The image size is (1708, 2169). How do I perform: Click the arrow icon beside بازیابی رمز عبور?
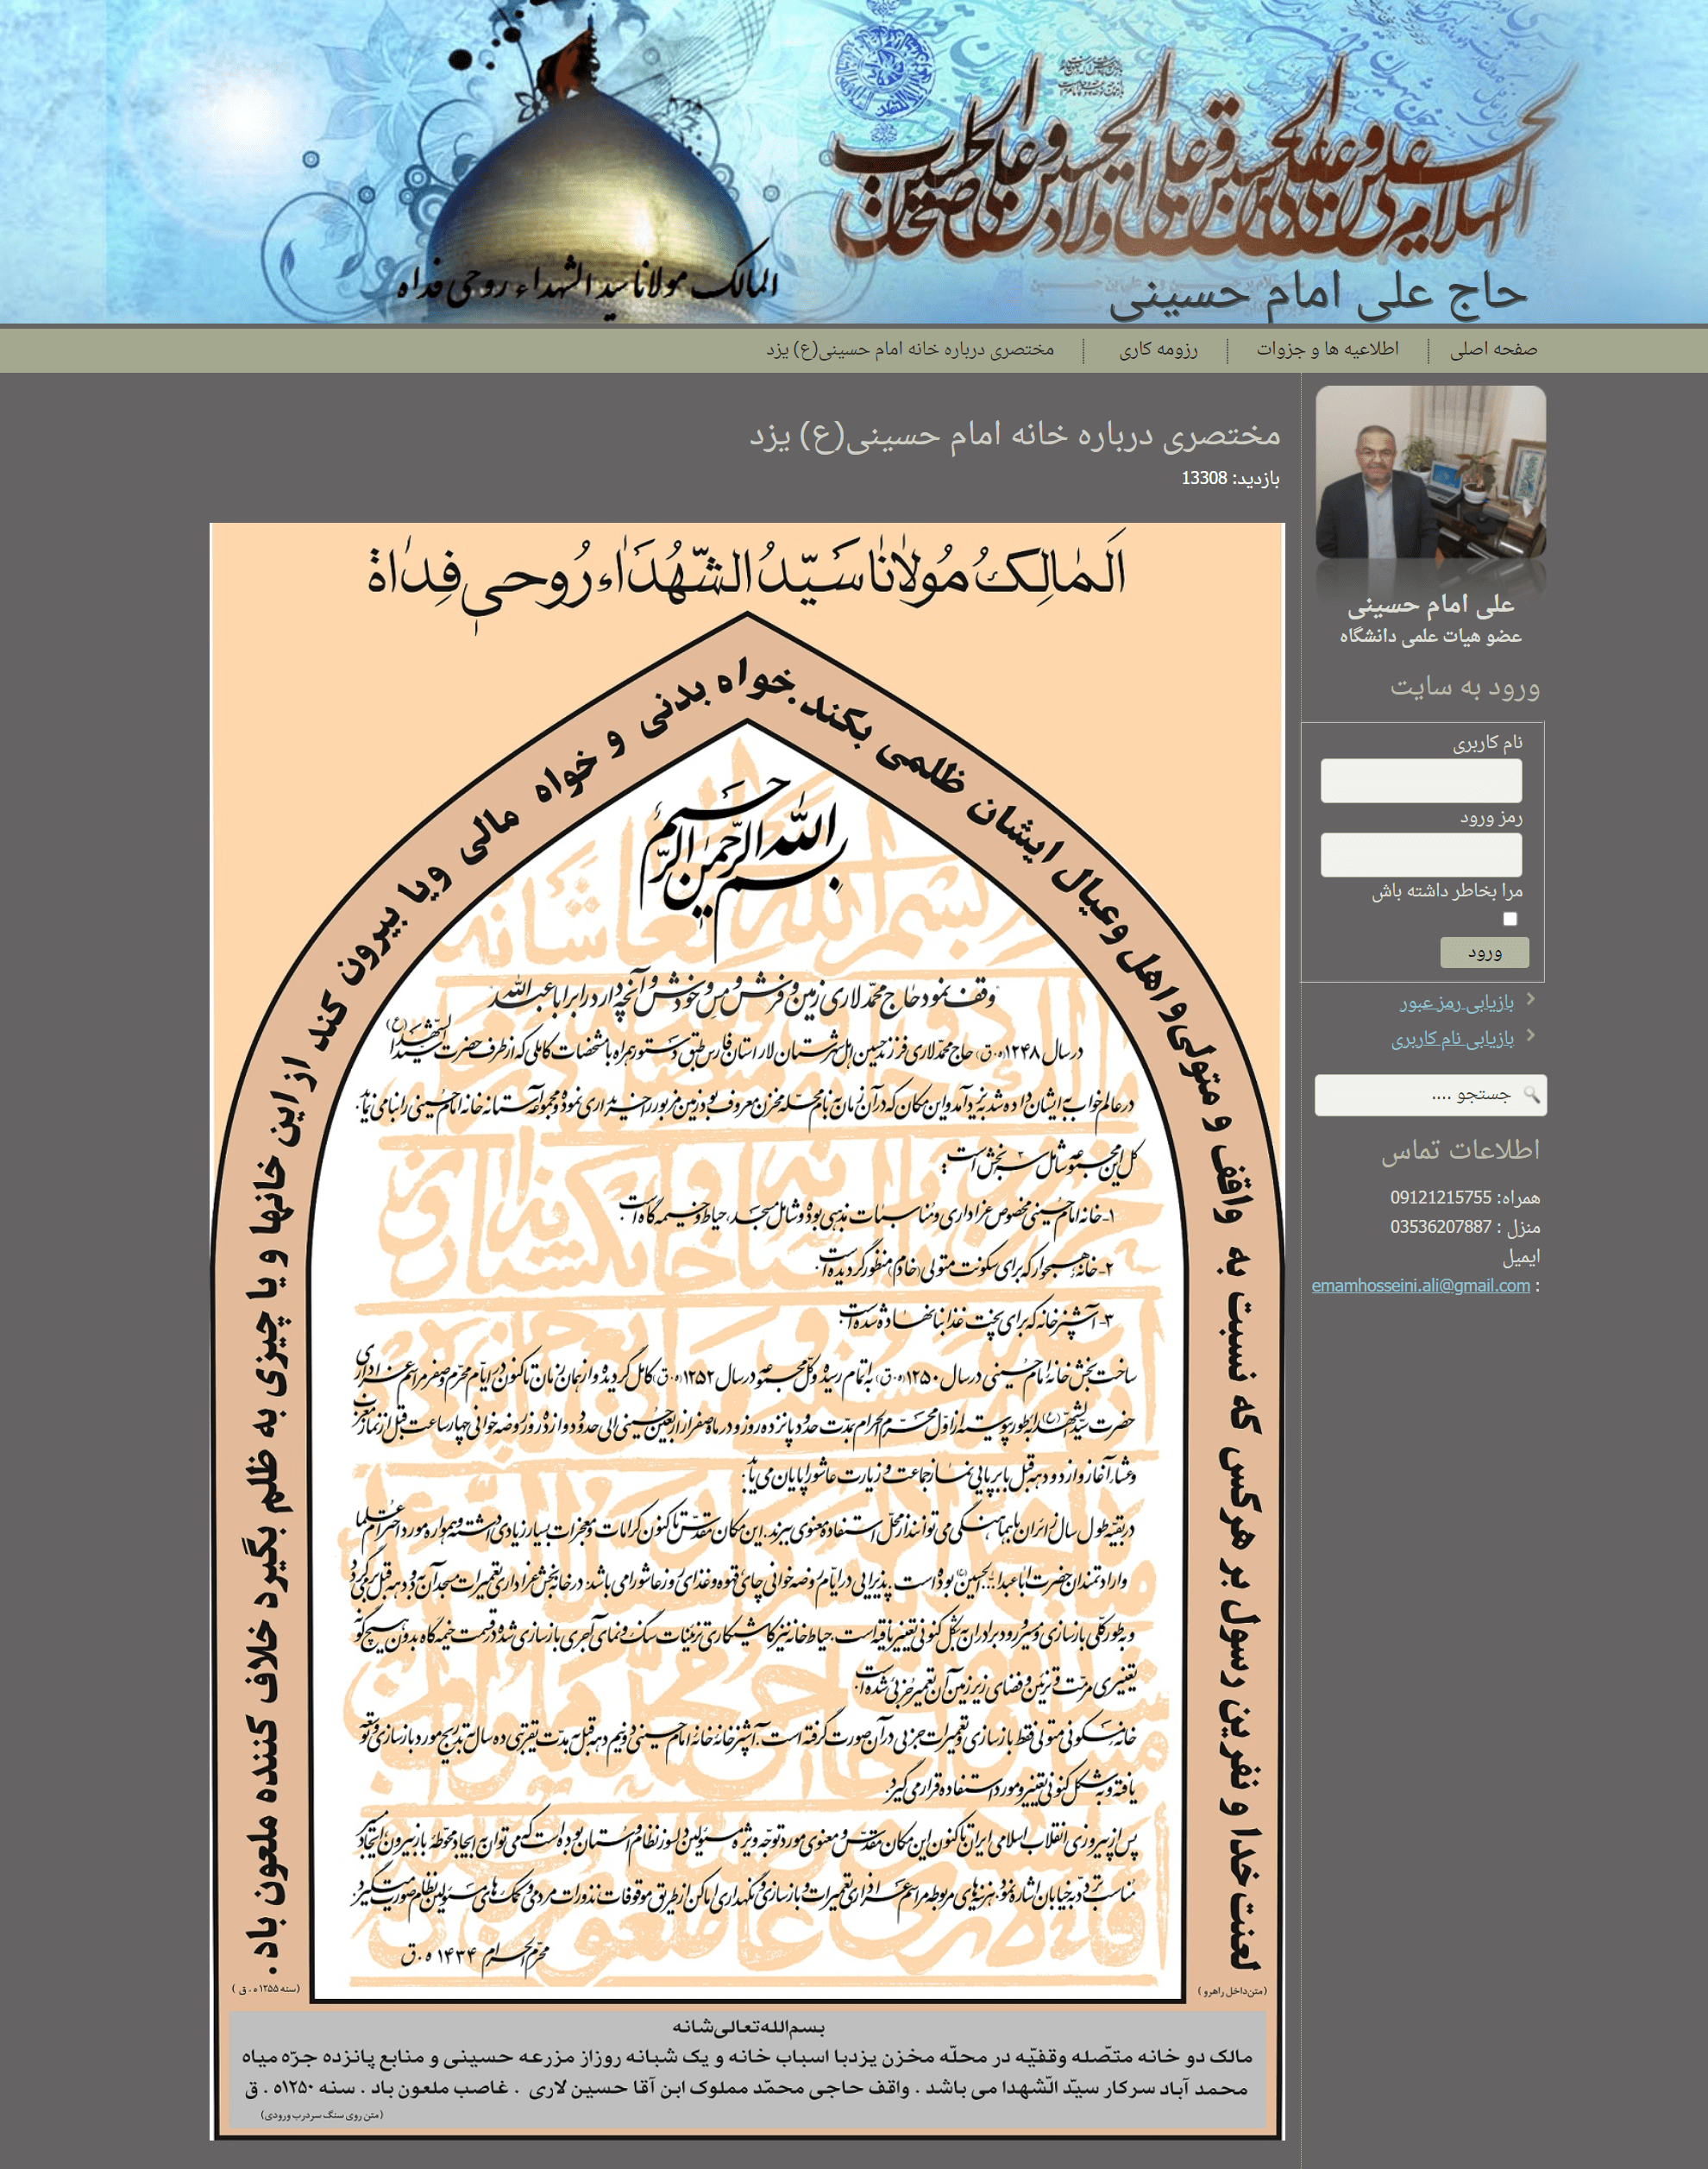click(1530, 999)
